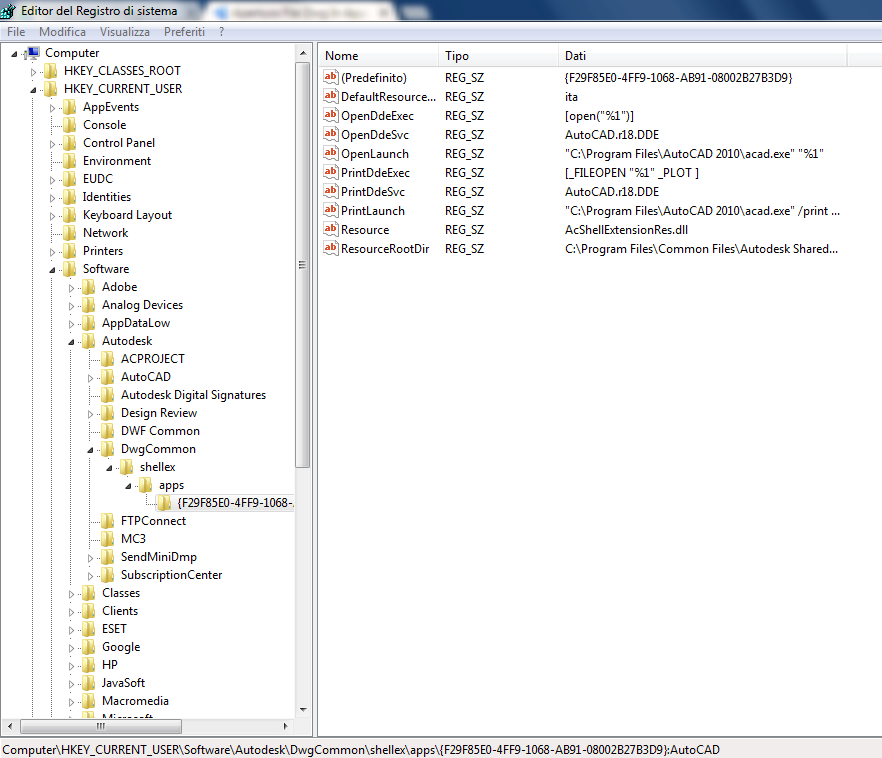Select the ResourceRootDir value icon
The height and width of the screenshot is (758, 882).
pyautogui.click(x=331, y=249)
